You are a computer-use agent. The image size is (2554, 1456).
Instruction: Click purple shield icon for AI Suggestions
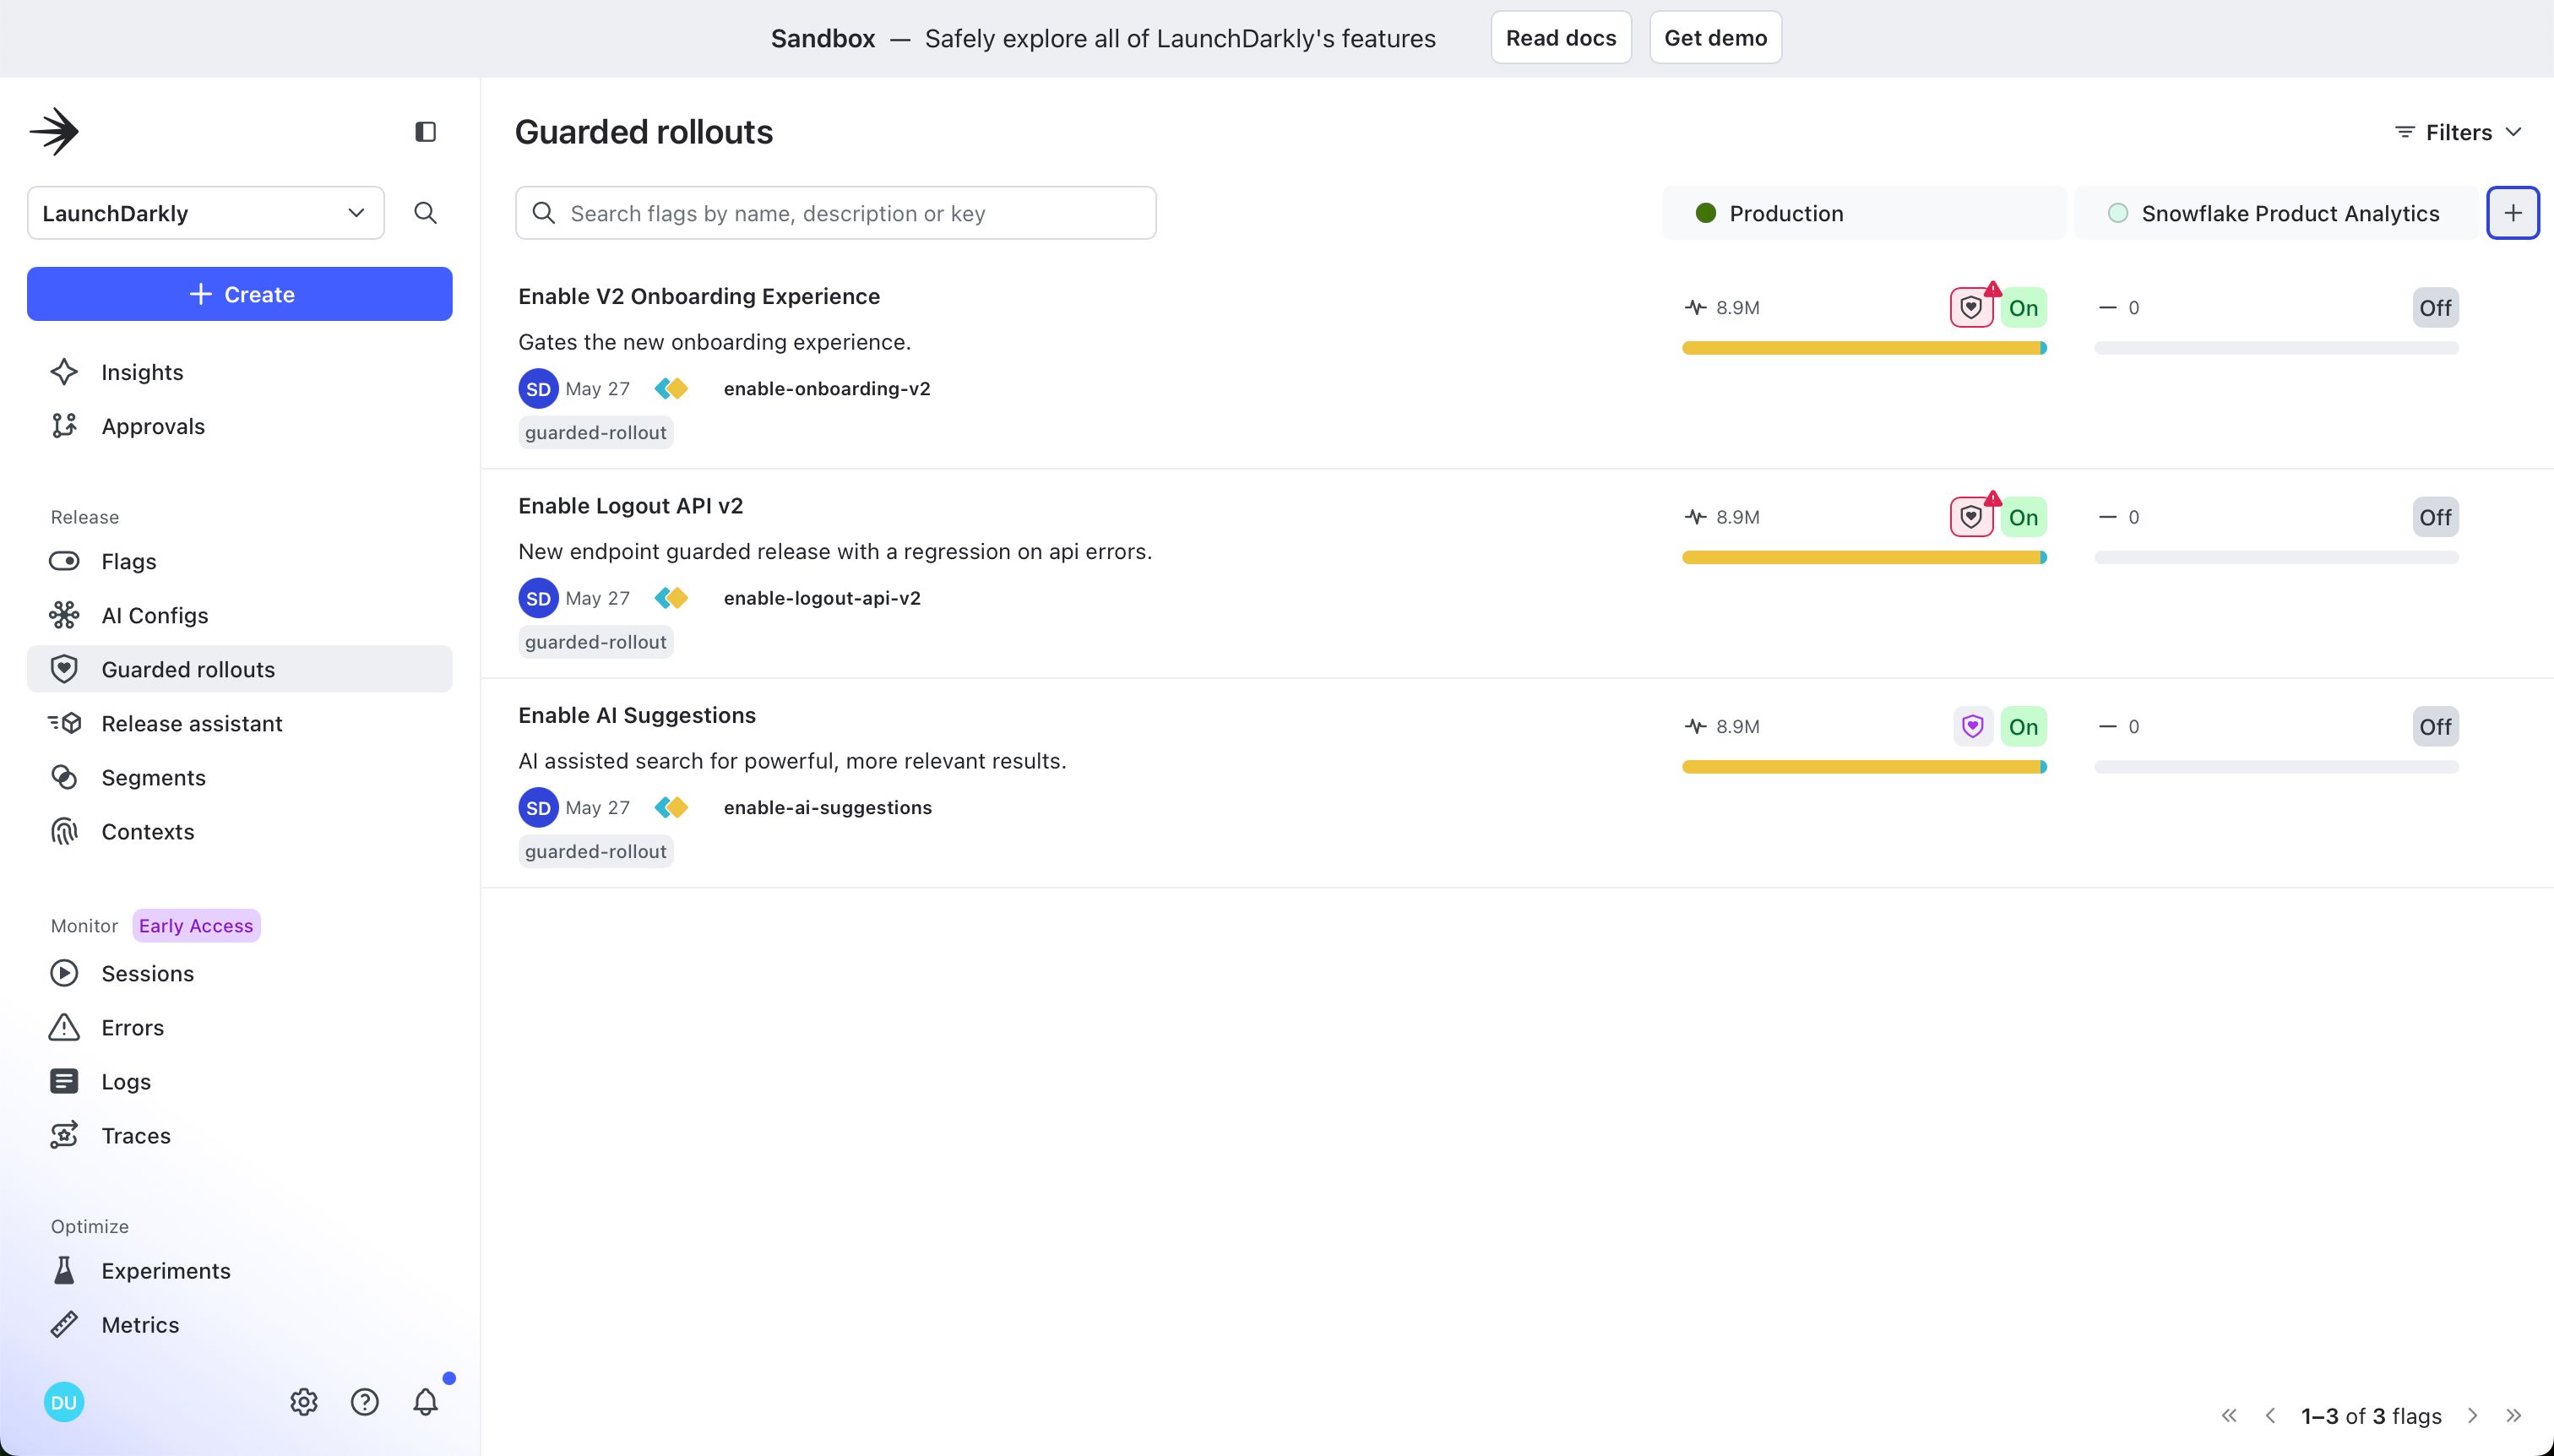(1973, 727)
